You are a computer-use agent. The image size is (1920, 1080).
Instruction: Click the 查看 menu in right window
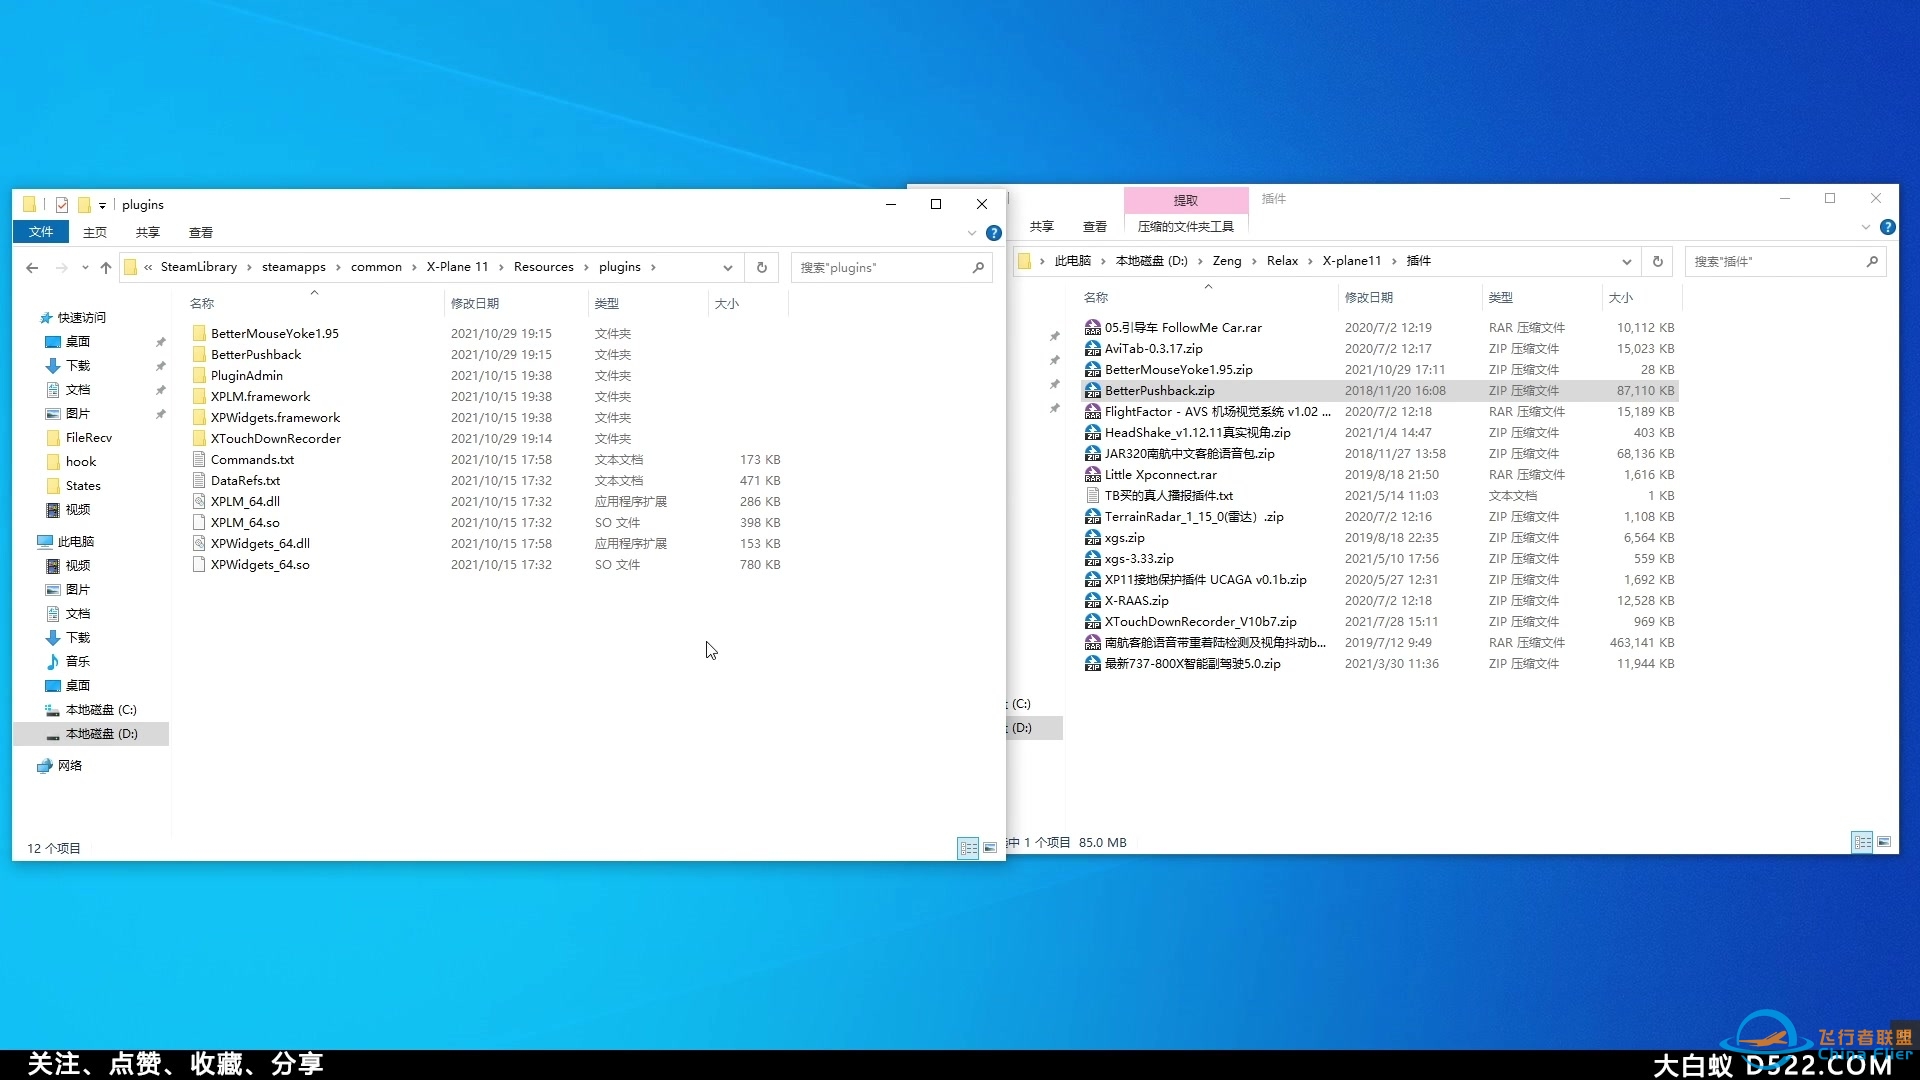point(1095,227)
